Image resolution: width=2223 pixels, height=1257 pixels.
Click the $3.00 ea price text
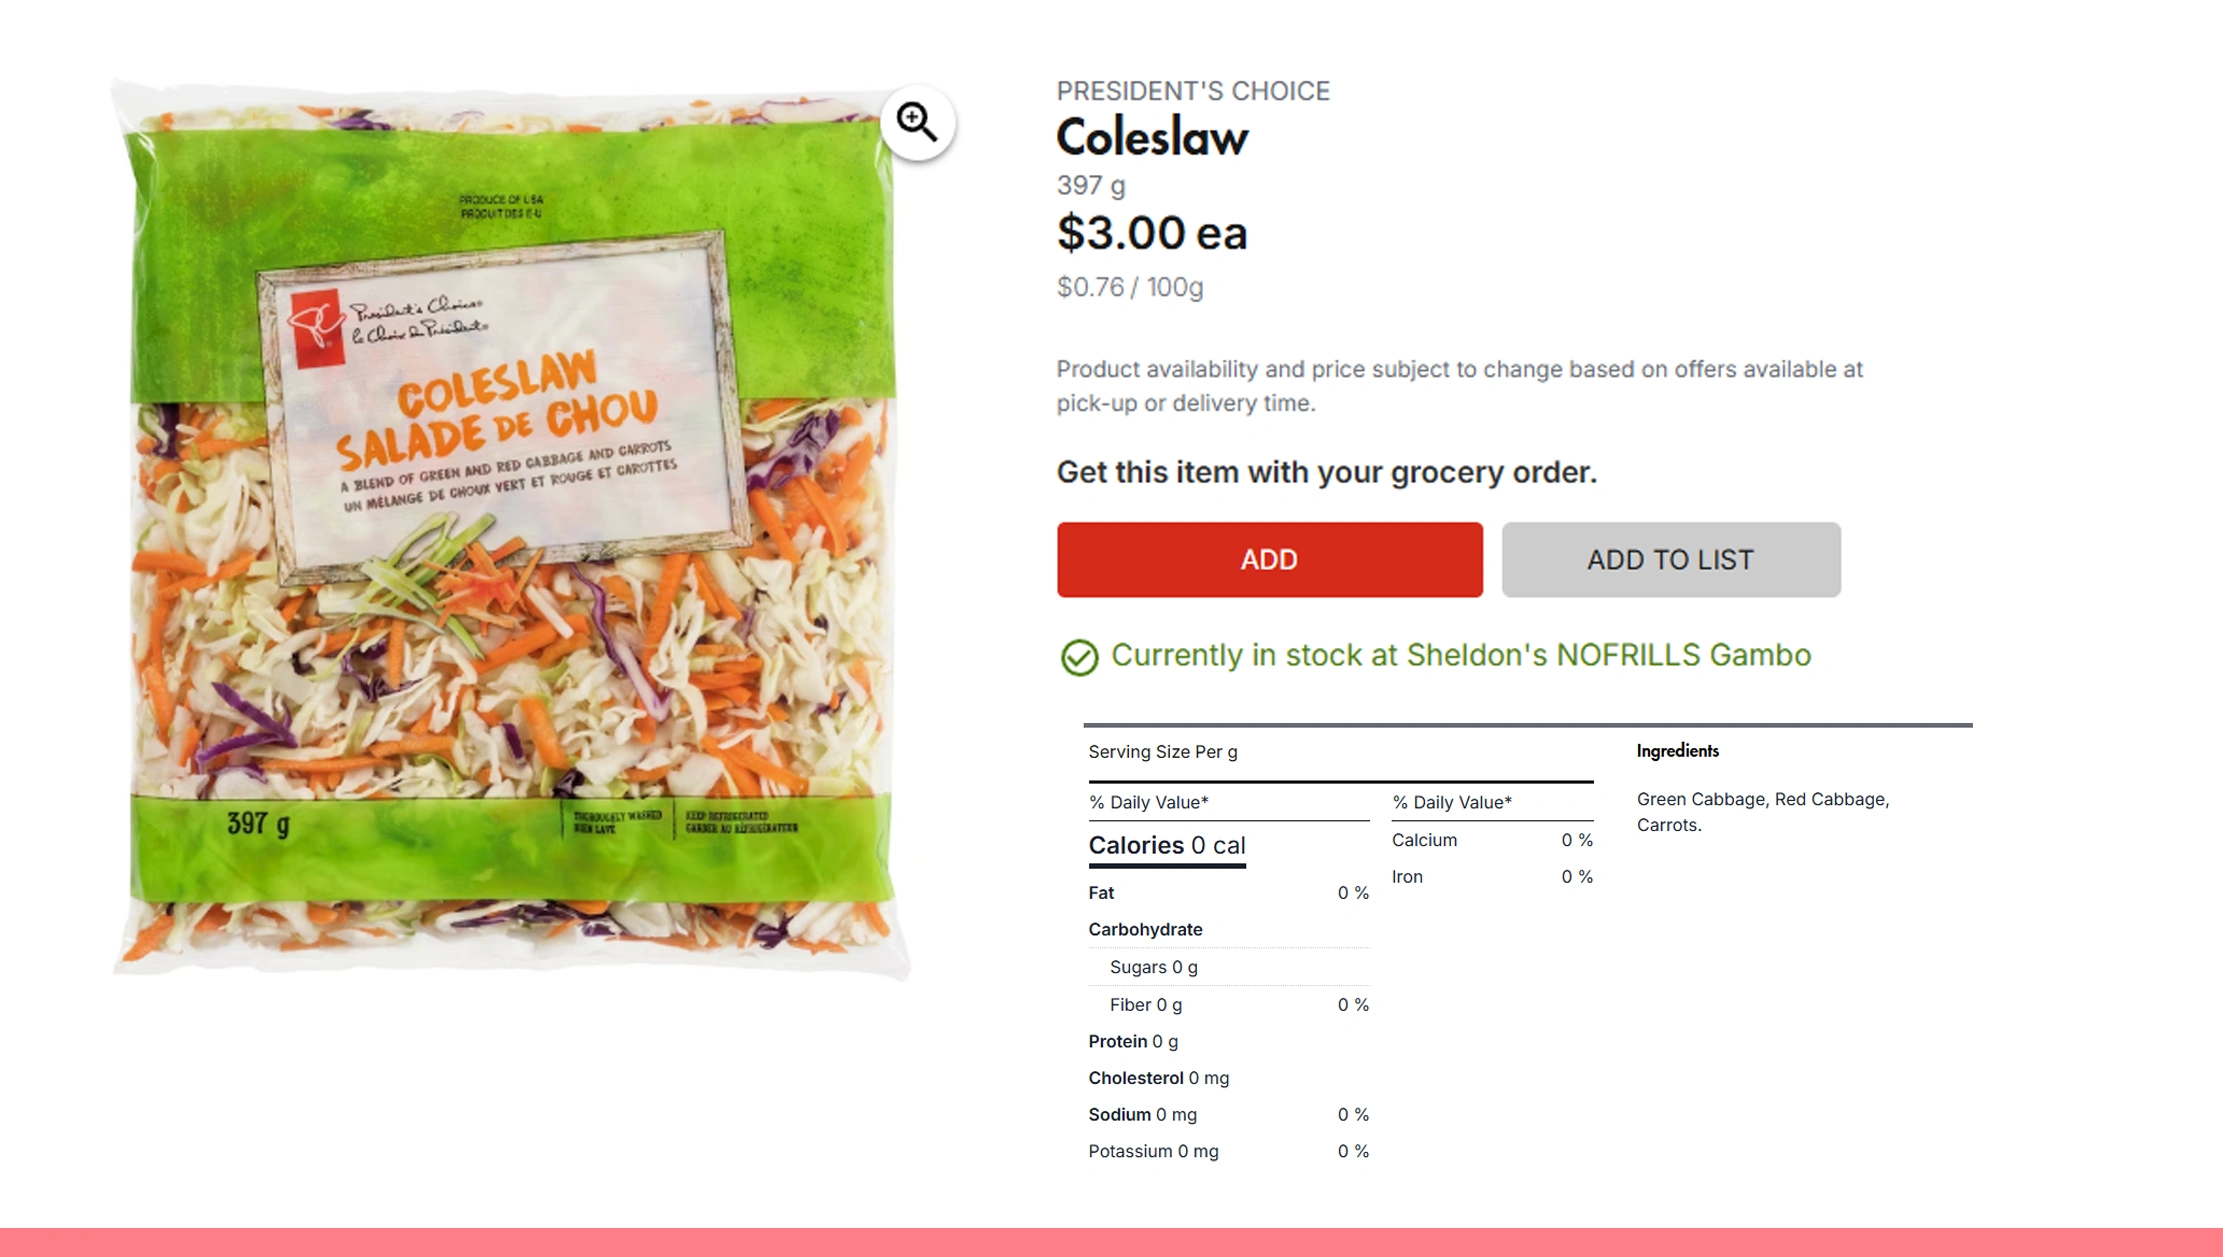1150,233
